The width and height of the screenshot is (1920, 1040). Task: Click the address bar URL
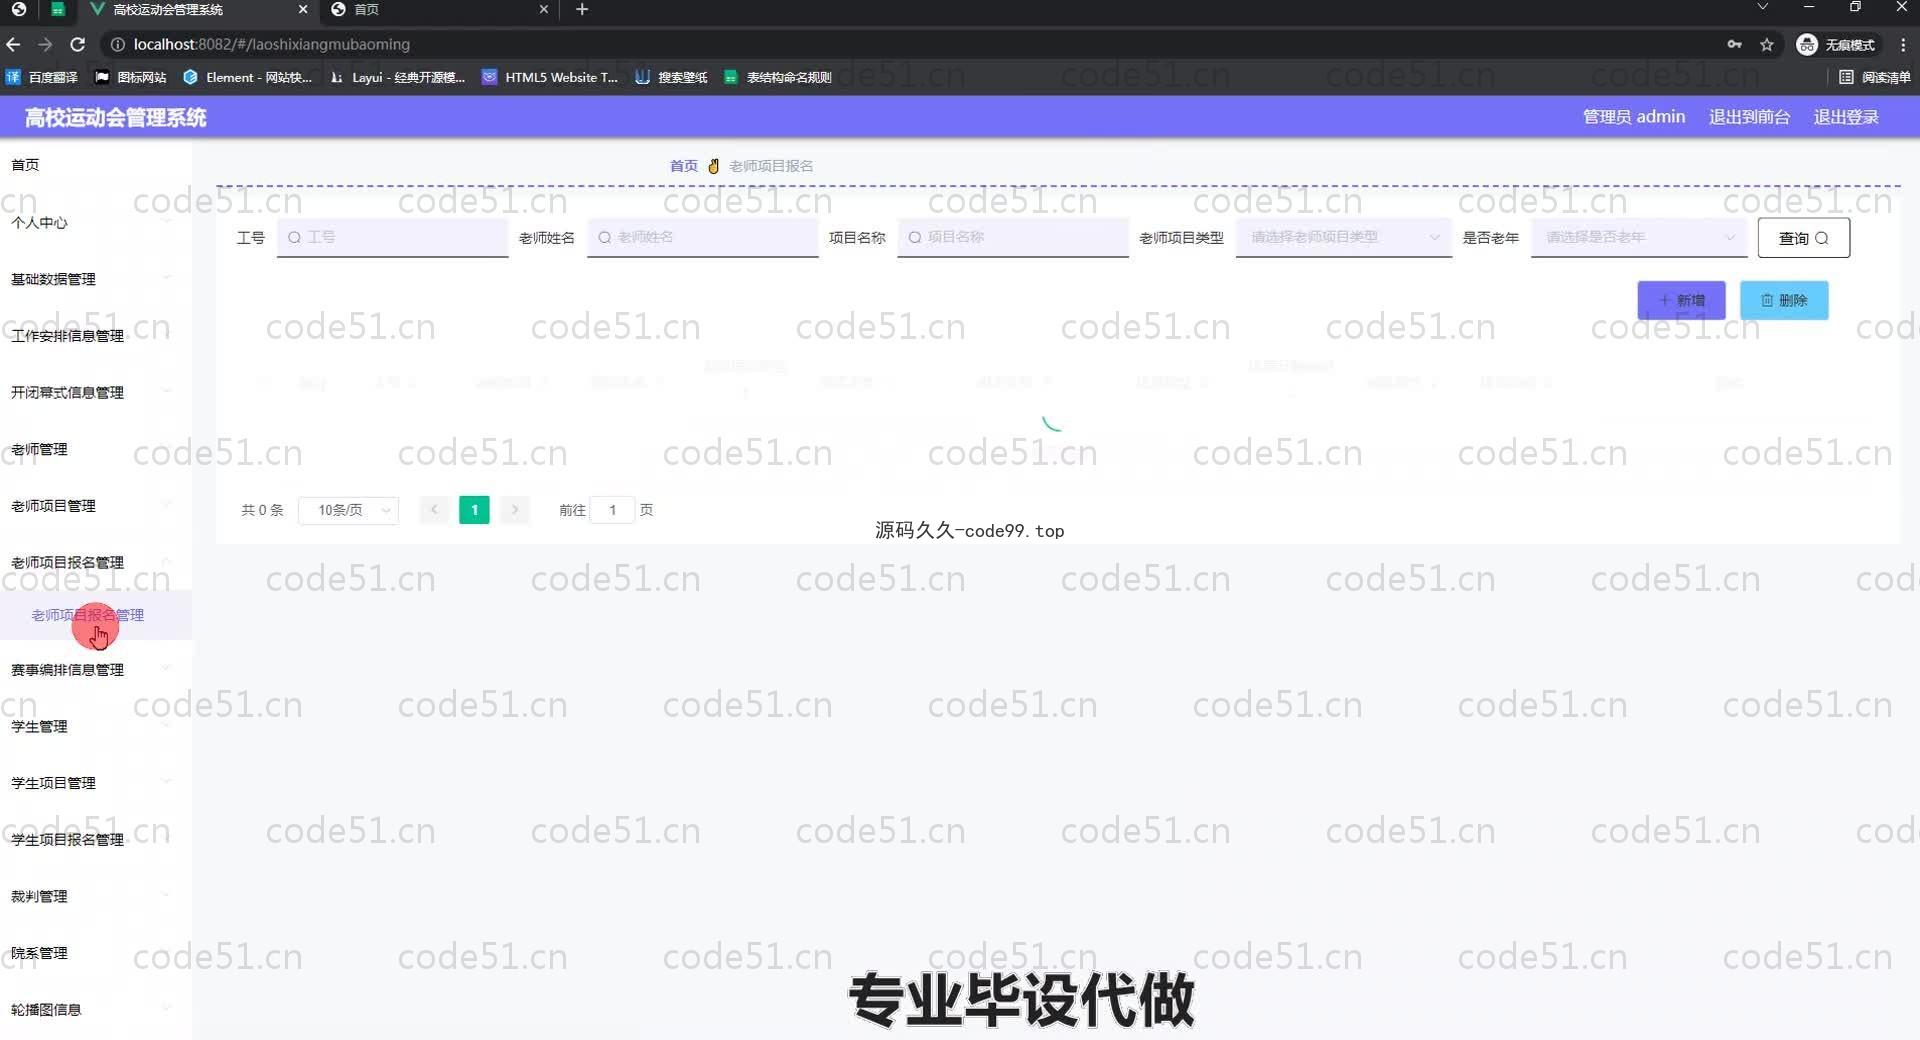click(271, 44)
